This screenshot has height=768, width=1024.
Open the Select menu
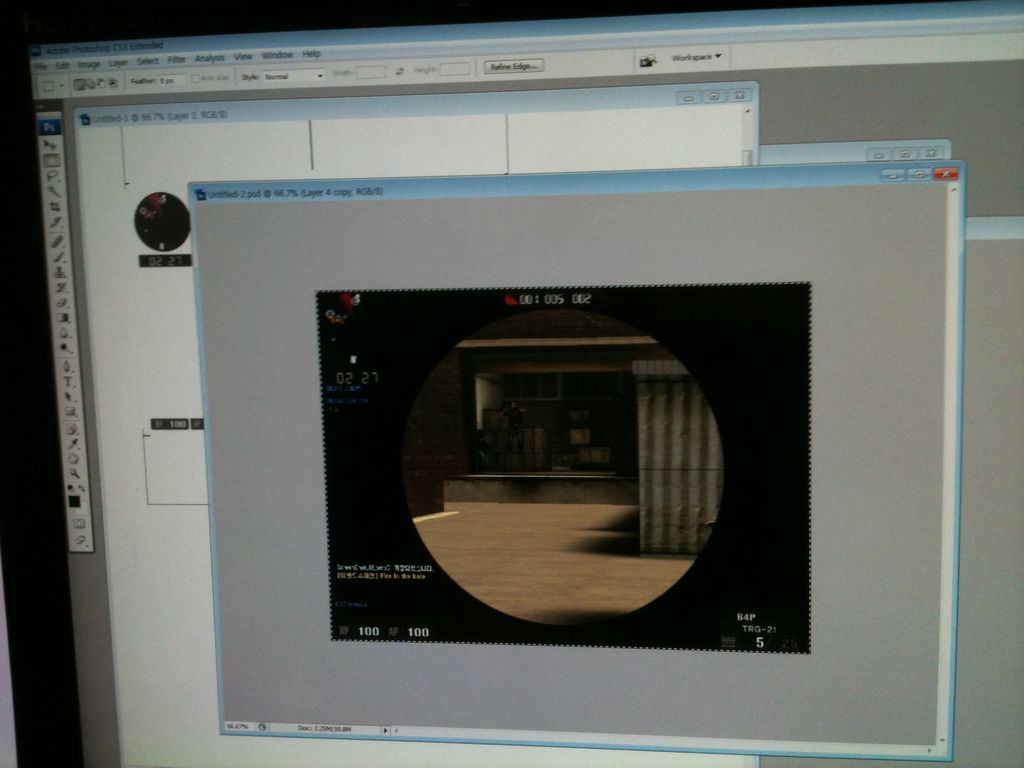[x=148, y=61]
